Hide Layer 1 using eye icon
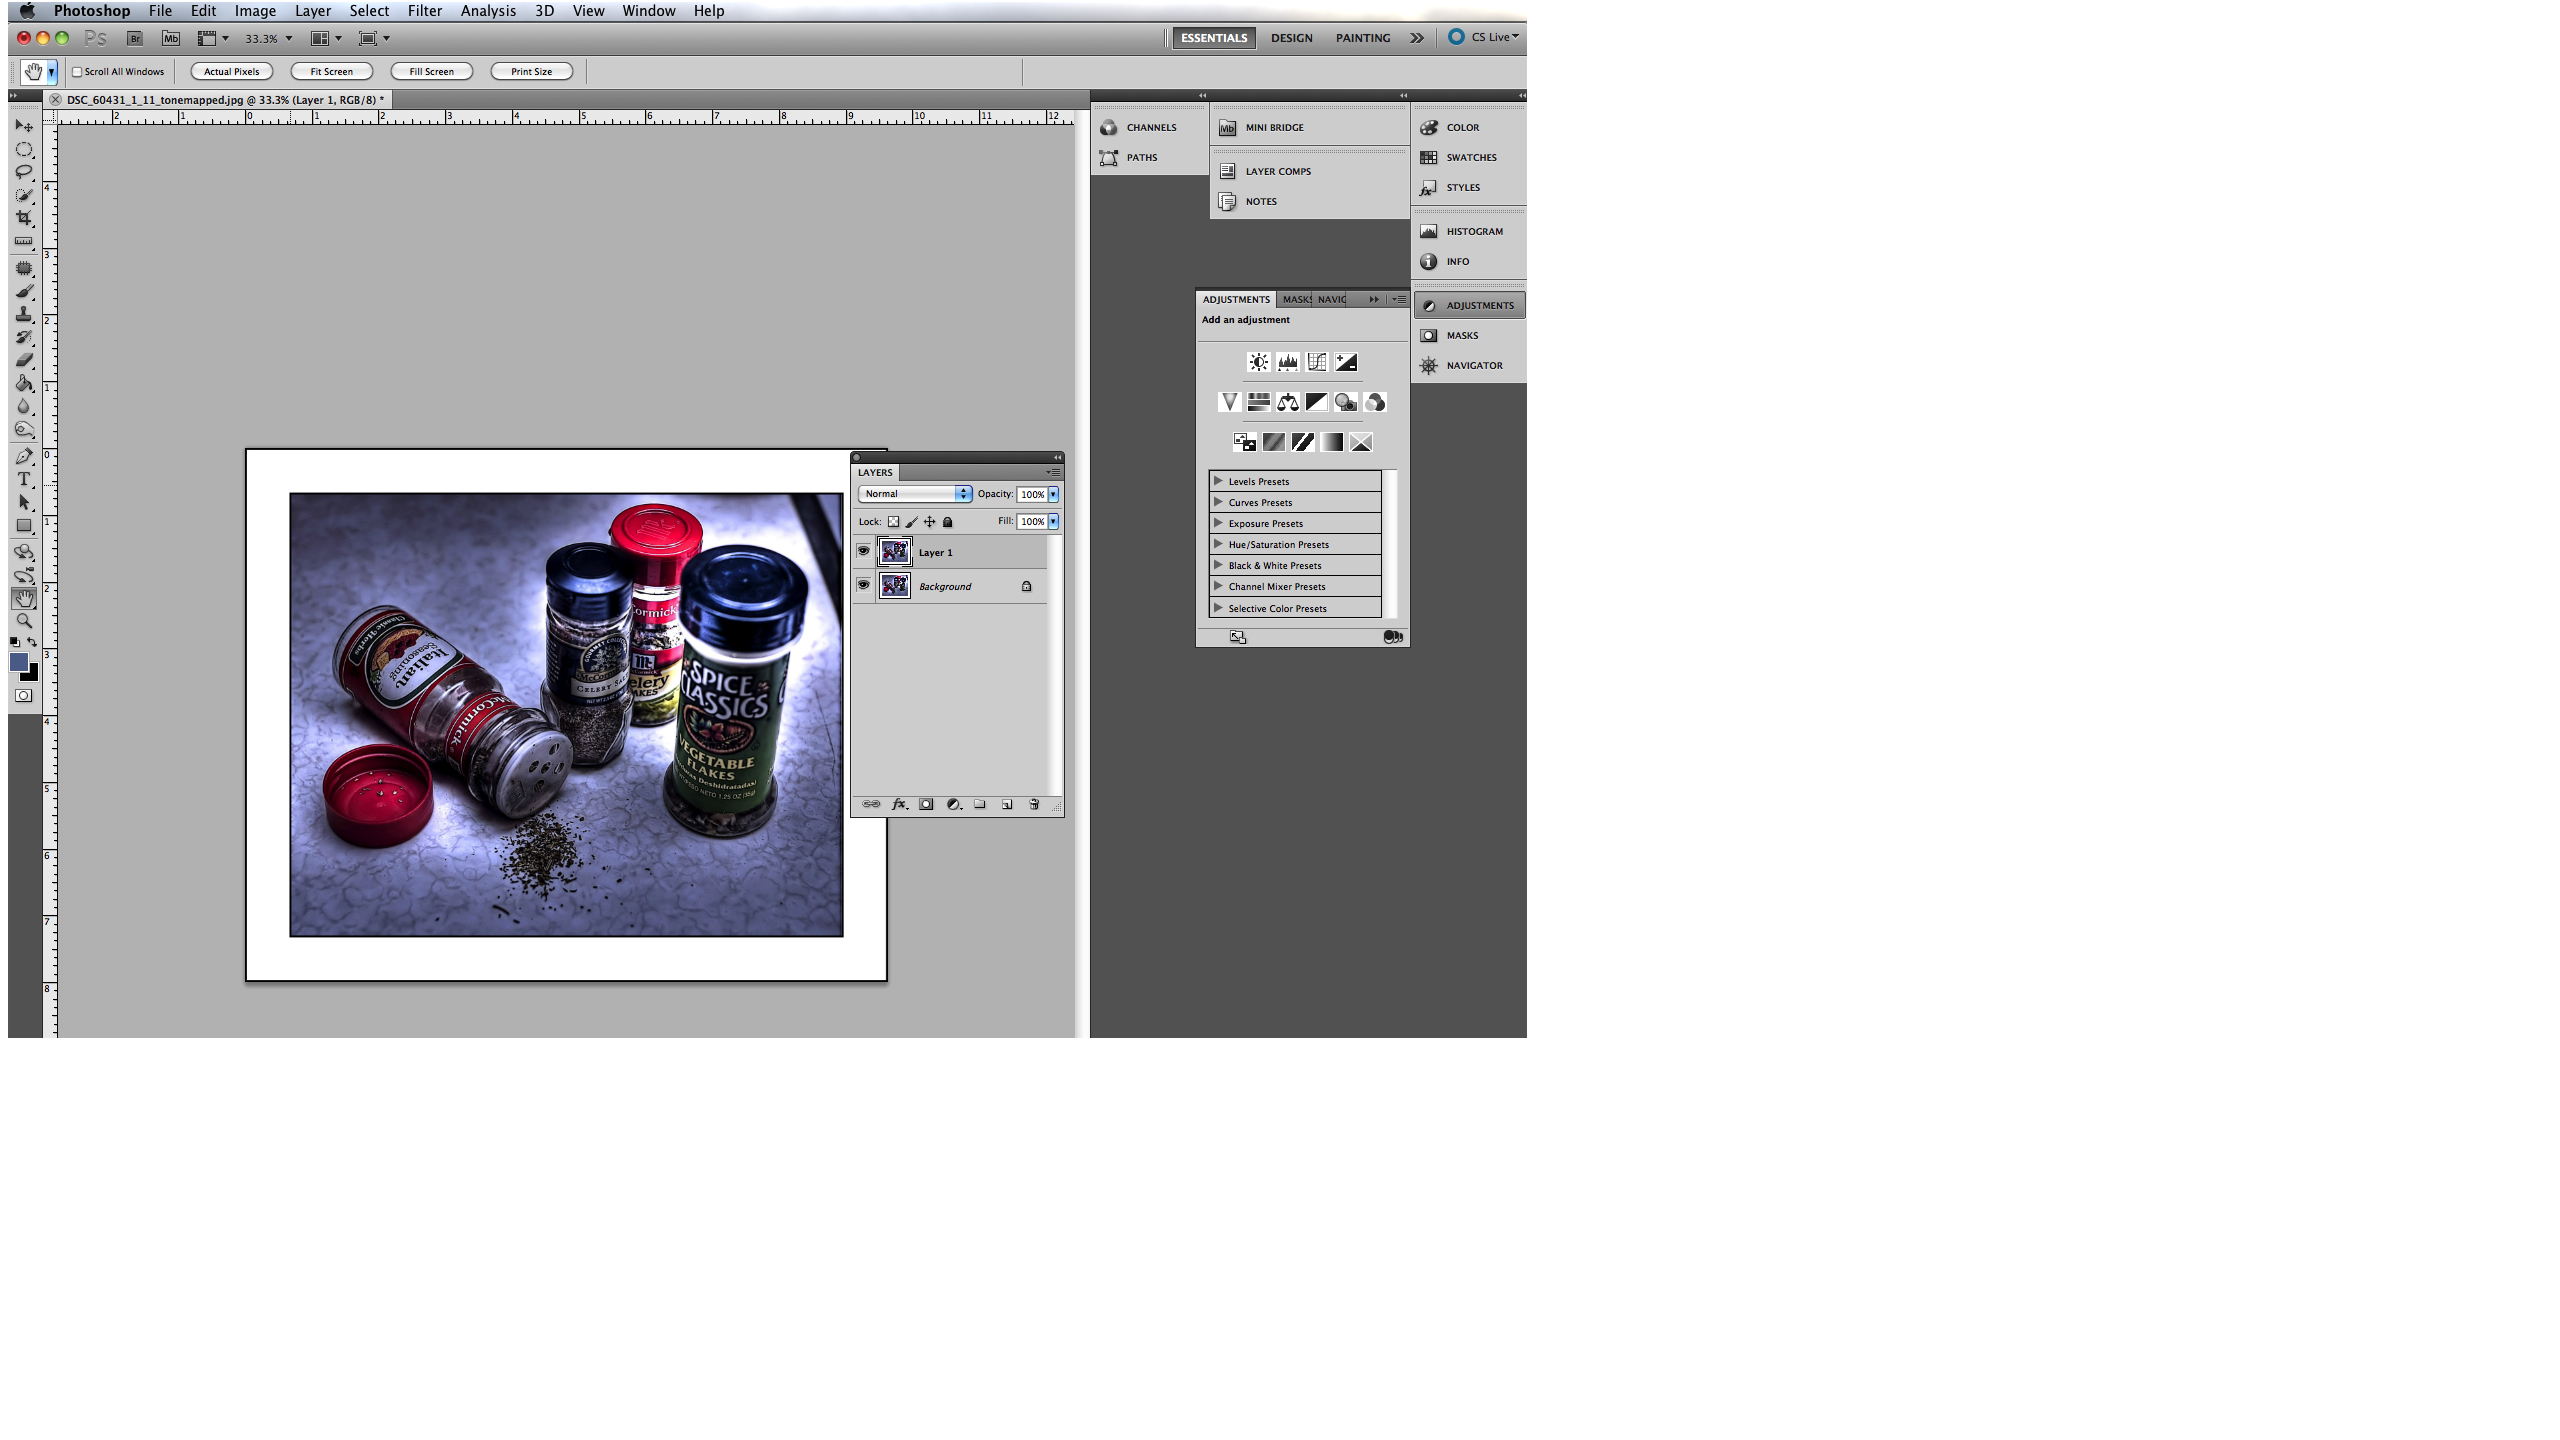The height and width of the screenshot is (1440, 2560). [863, 551]
